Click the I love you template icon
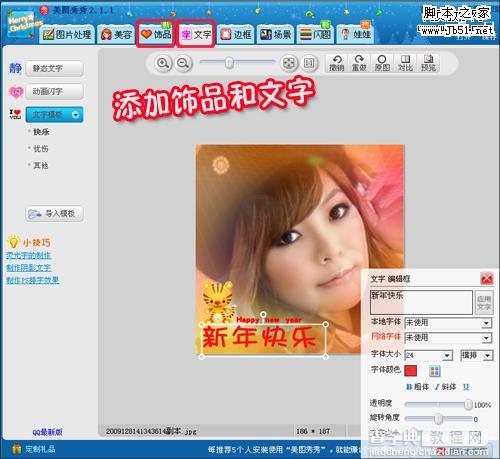 15,114
